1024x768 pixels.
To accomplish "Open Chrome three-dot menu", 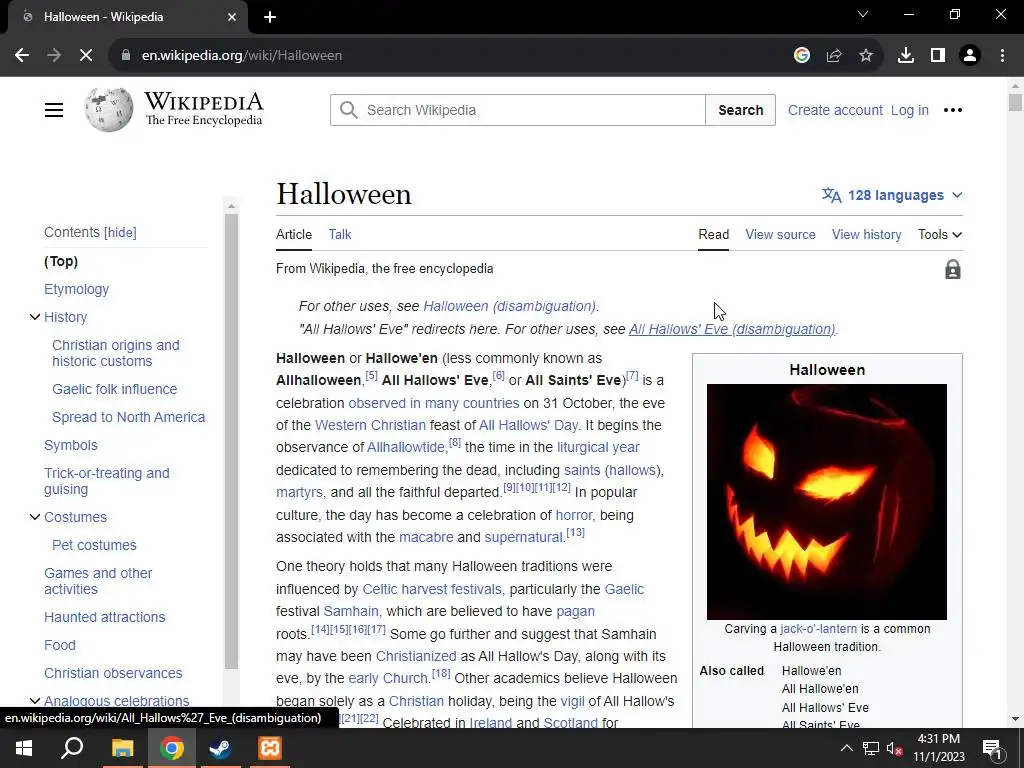I will coord(1002,56).
